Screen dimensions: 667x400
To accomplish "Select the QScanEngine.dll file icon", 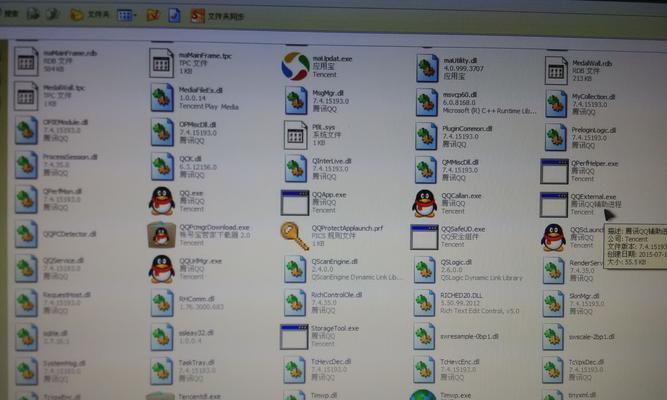I will pyautogui.click(x=295, y=269).
